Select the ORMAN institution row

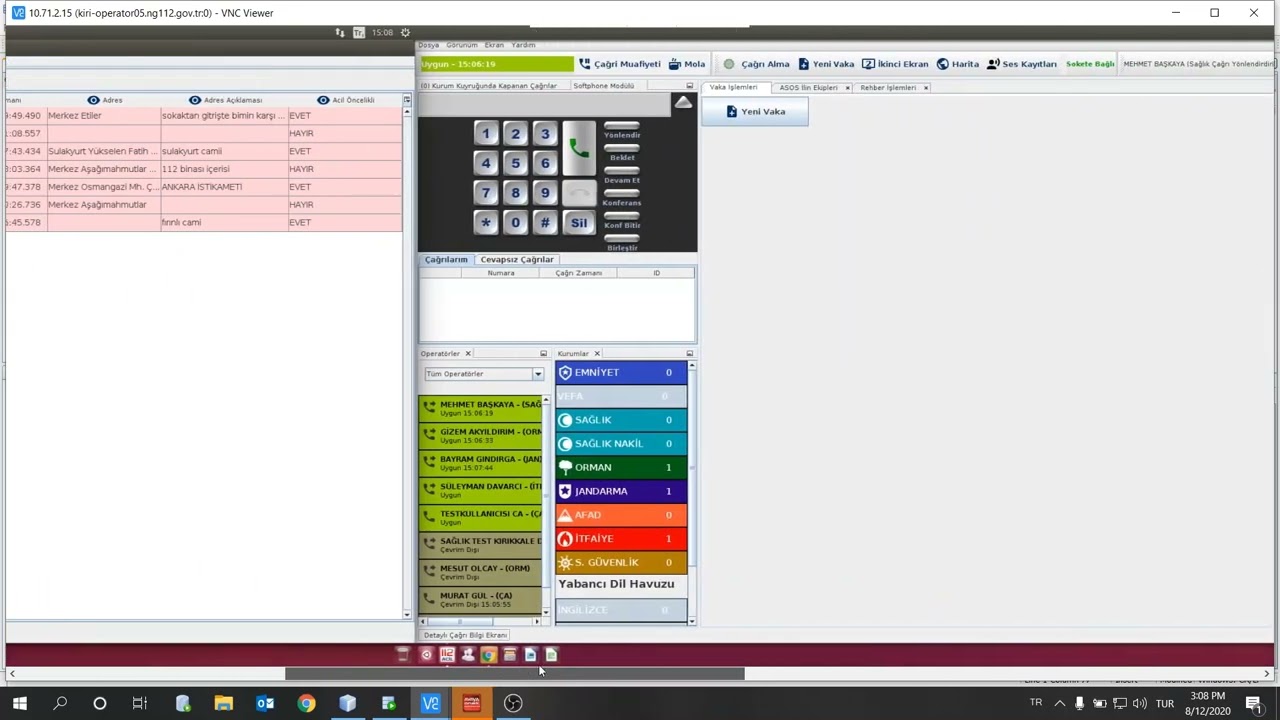(x=621, y=467)
